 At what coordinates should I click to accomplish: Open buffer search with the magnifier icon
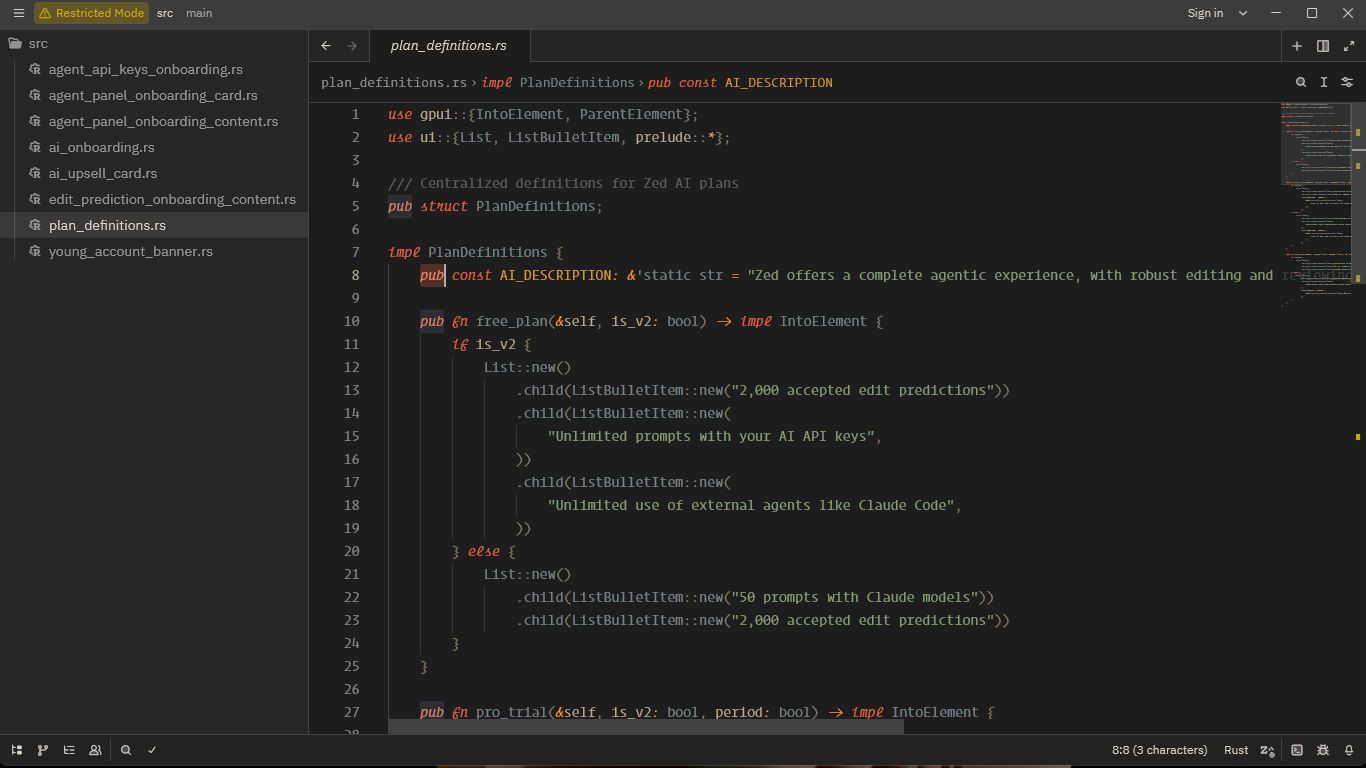[1301, 83]
